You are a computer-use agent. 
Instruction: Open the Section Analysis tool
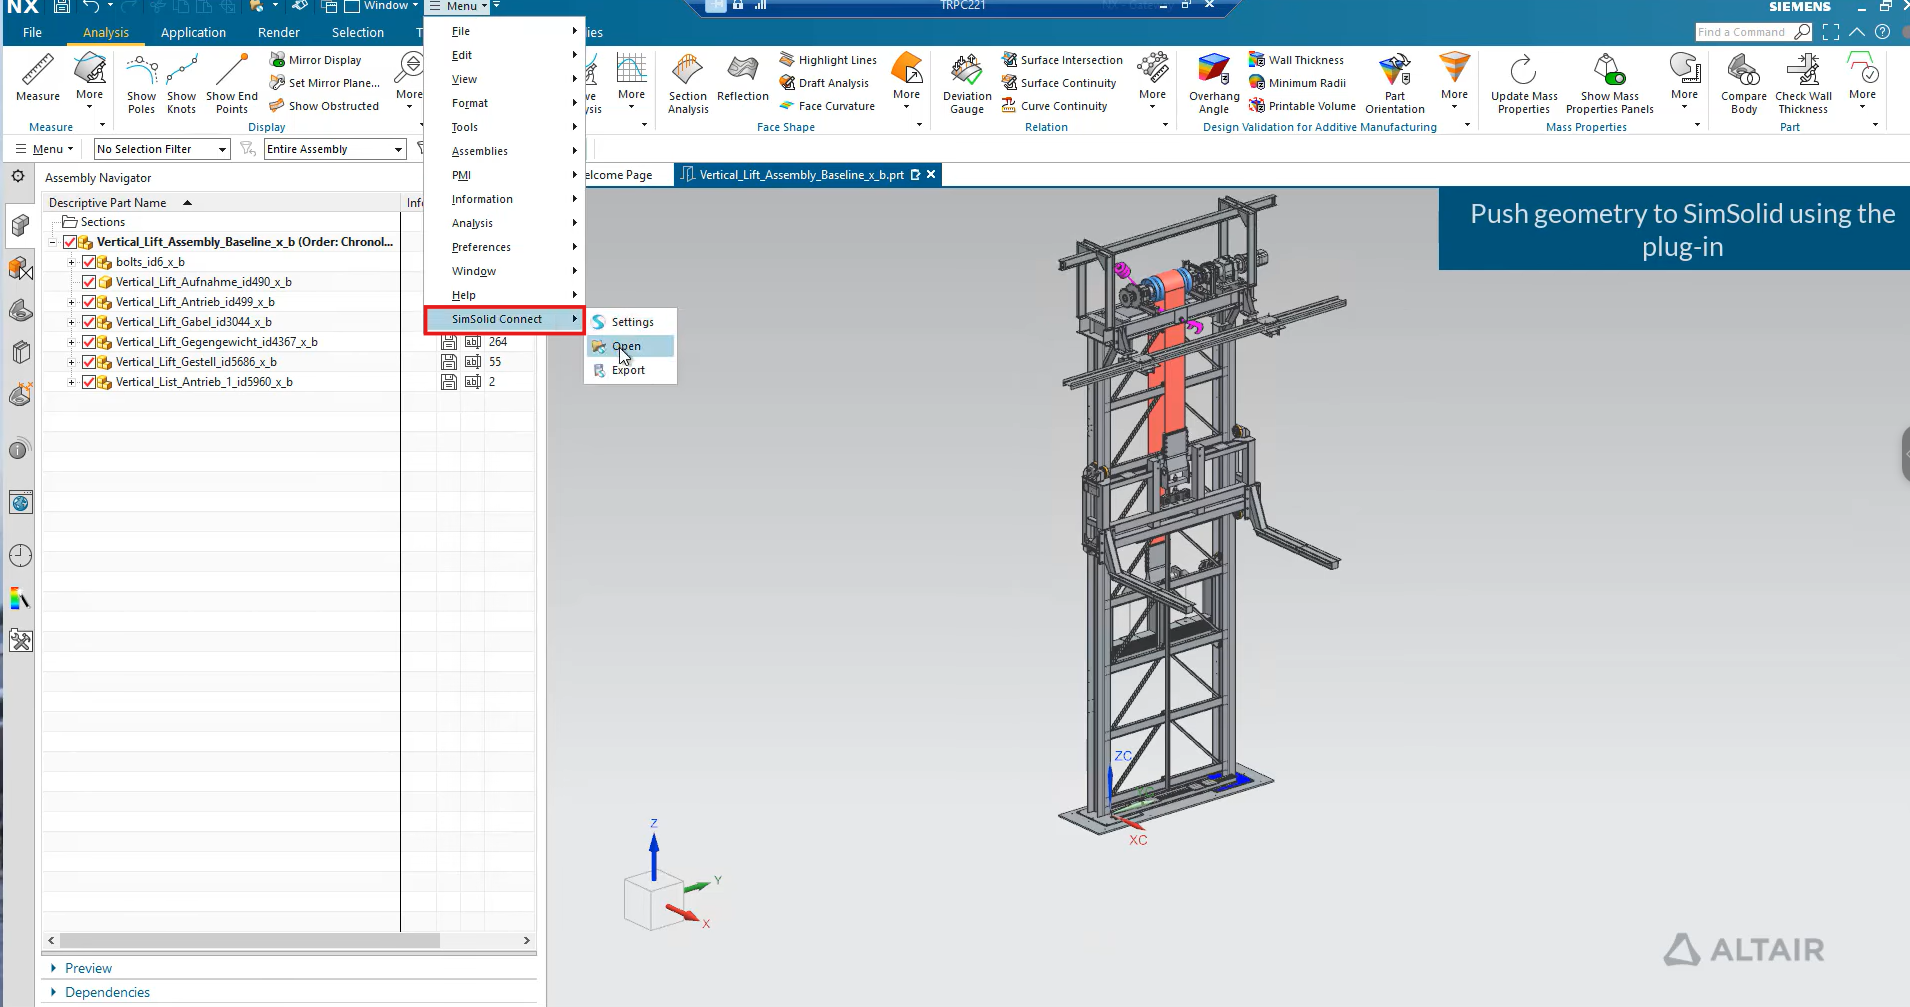coord(688,72)
